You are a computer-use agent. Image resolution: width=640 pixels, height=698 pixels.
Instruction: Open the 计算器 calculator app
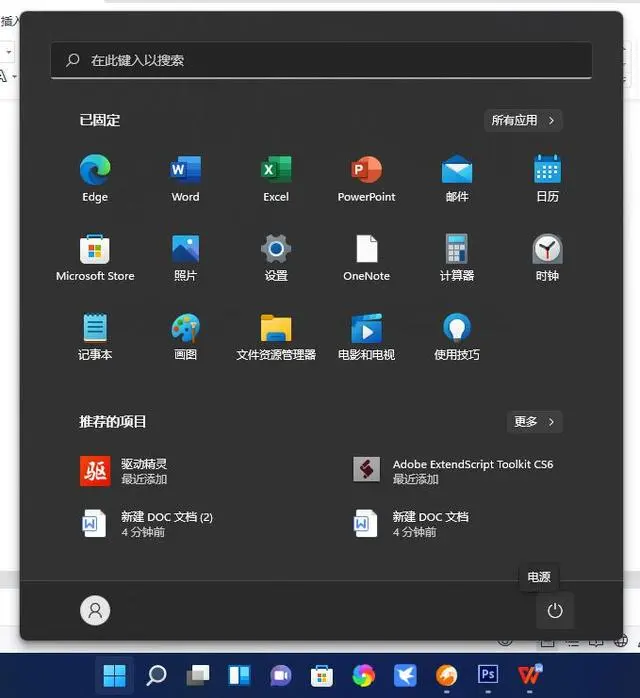(x=457, y=257)
